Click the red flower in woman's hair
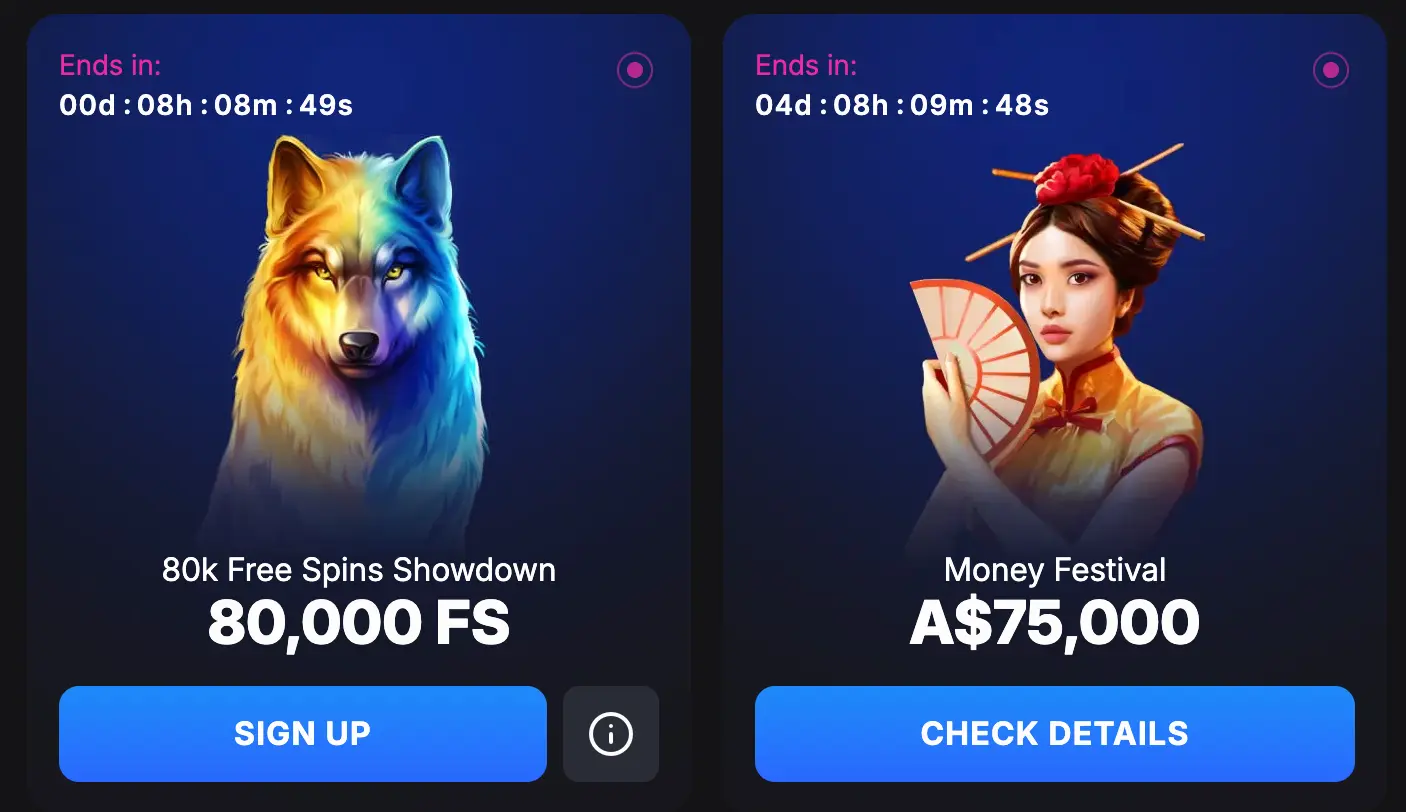Viewport: 1406px width, 812px height. click(1077, 178)
